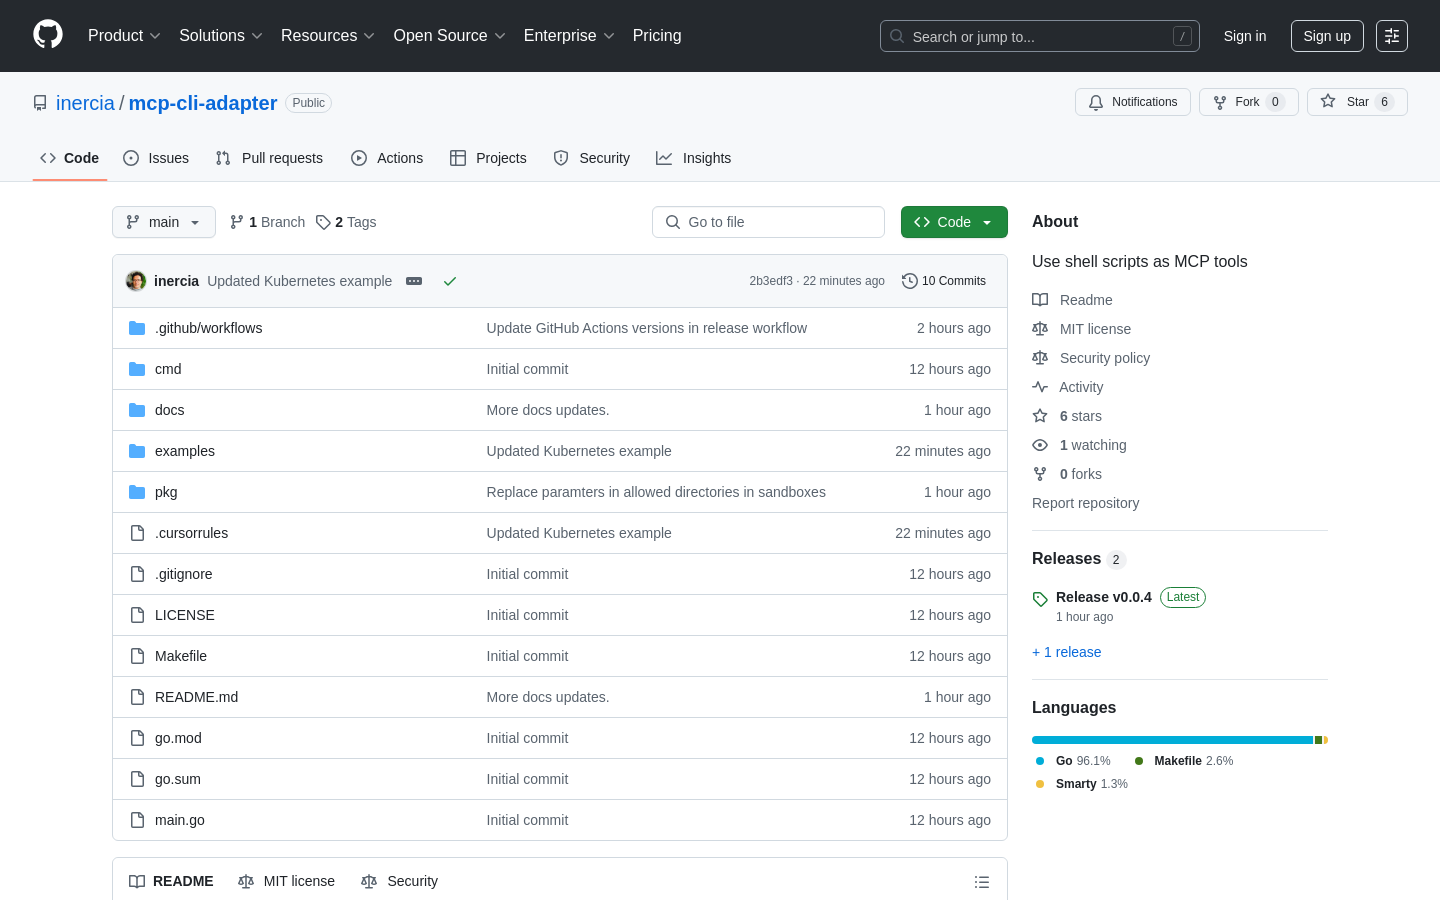Click the examples folder icon
The width and height of the screenshot is (1440, 900).
(137, 451)
